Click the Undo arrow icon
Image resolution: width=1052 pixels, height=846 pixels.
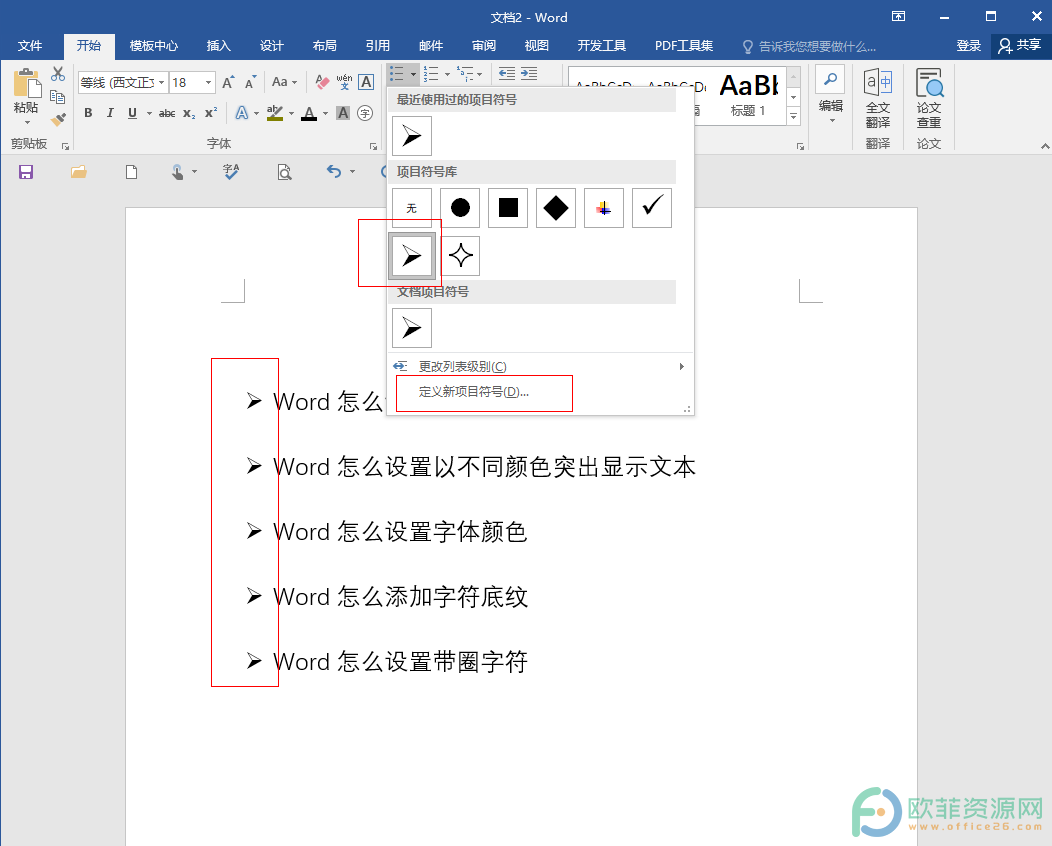tap(333, 172)
